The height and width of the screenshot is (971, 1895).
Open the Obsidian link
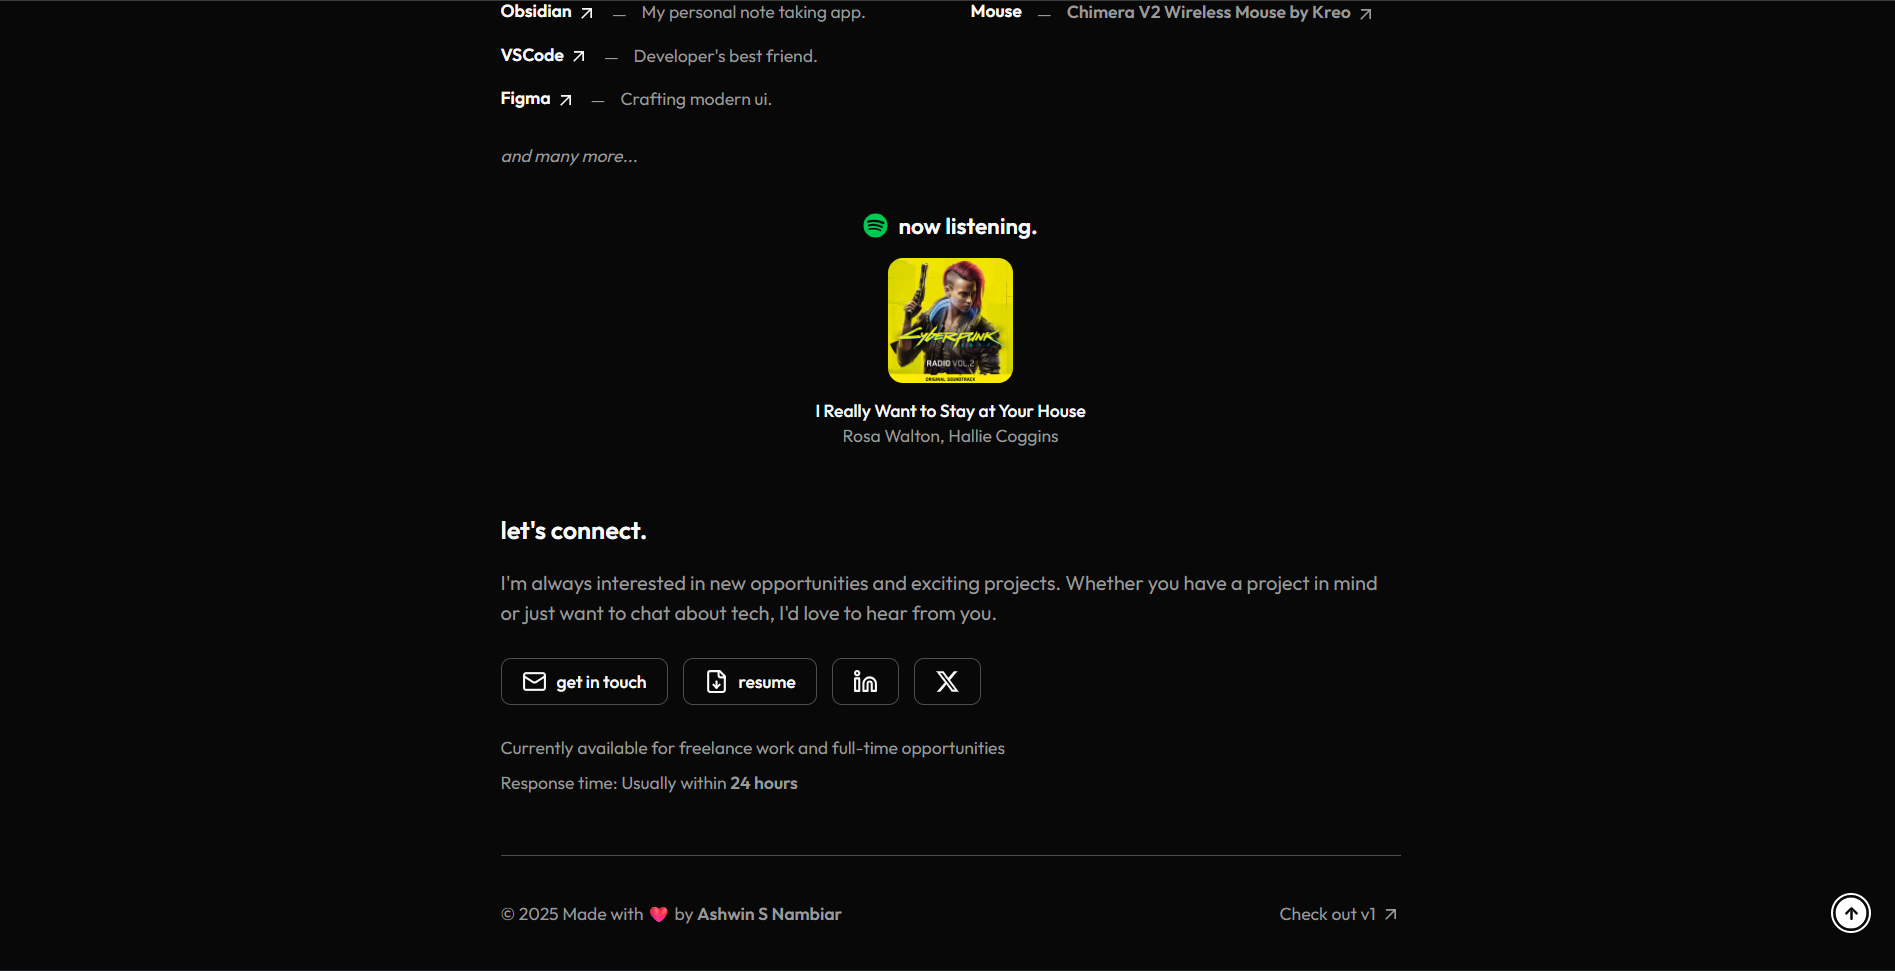point(536,12)
